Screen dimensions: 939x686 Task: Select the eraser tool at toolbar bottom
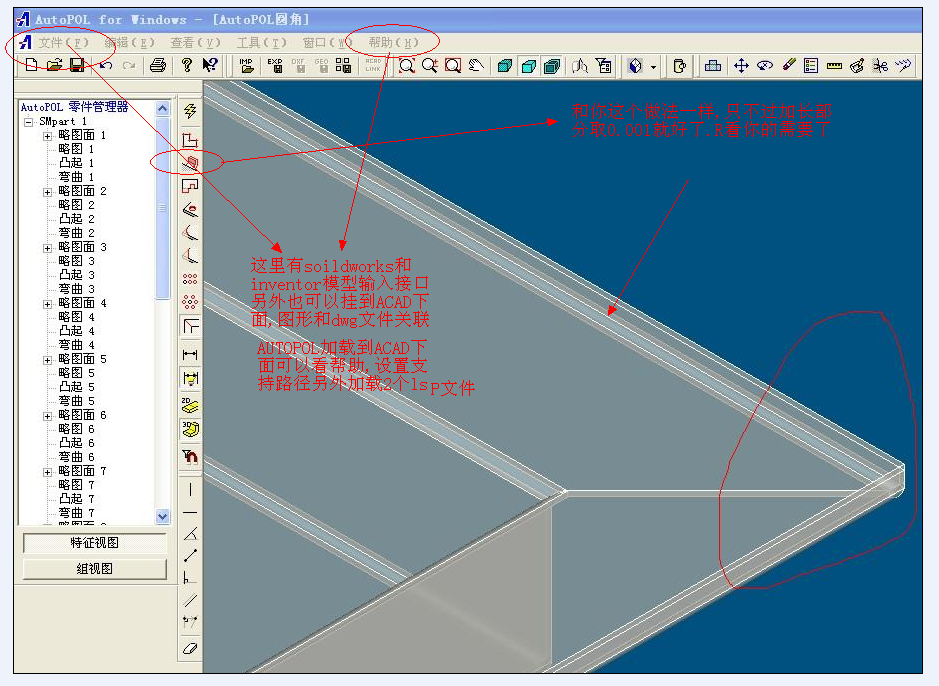(x=190, y=648)
